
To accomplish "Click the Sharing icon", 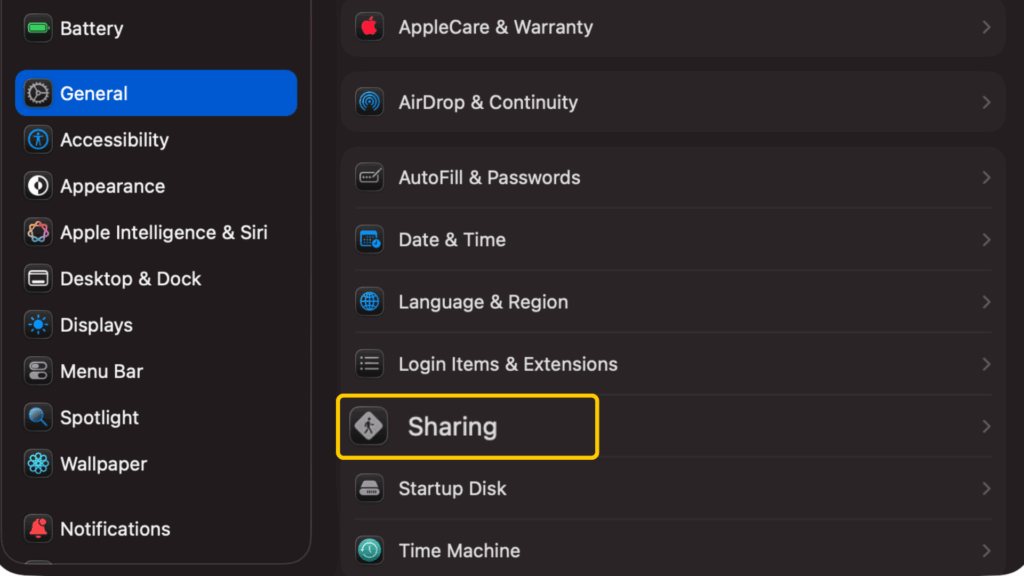I will tap(369, 426).
